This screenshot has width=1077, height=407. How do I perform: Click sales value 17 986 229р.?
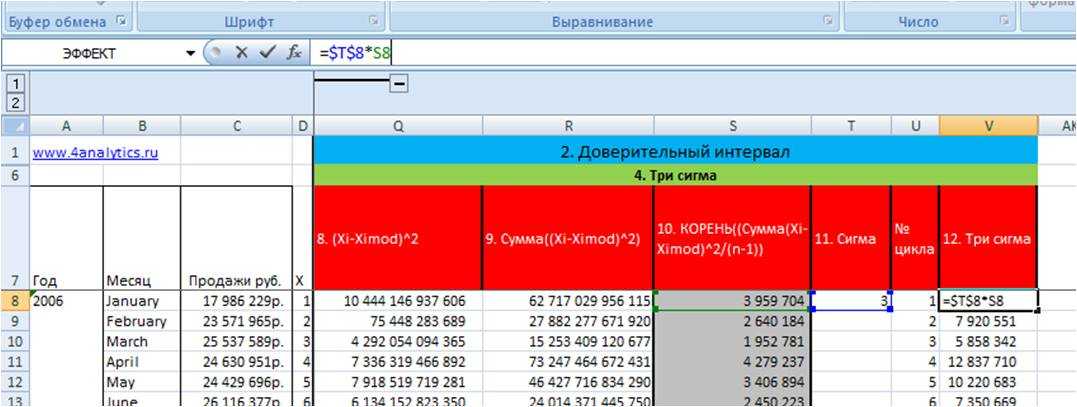[236, 301]
